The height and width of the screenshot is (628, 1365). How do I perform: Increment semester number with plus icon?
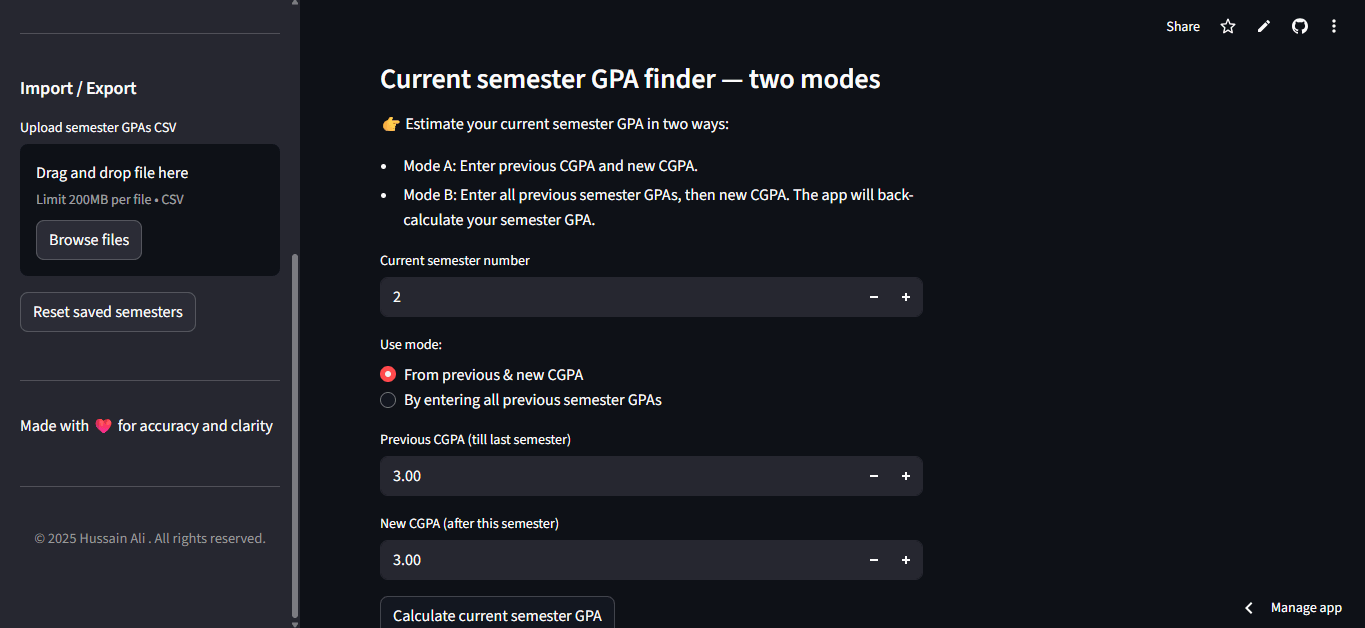(906, 297)
